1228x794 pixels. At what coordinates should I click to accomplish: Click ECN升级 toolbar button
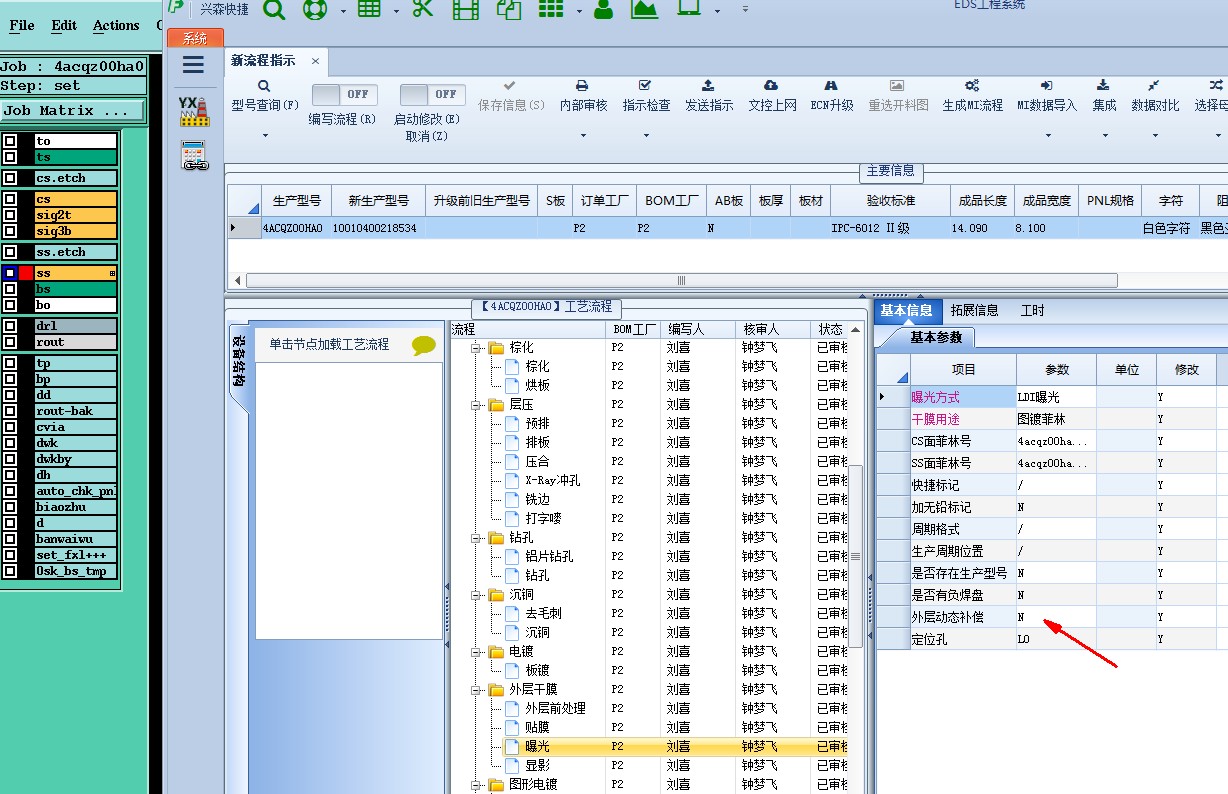tap(832, 96)
